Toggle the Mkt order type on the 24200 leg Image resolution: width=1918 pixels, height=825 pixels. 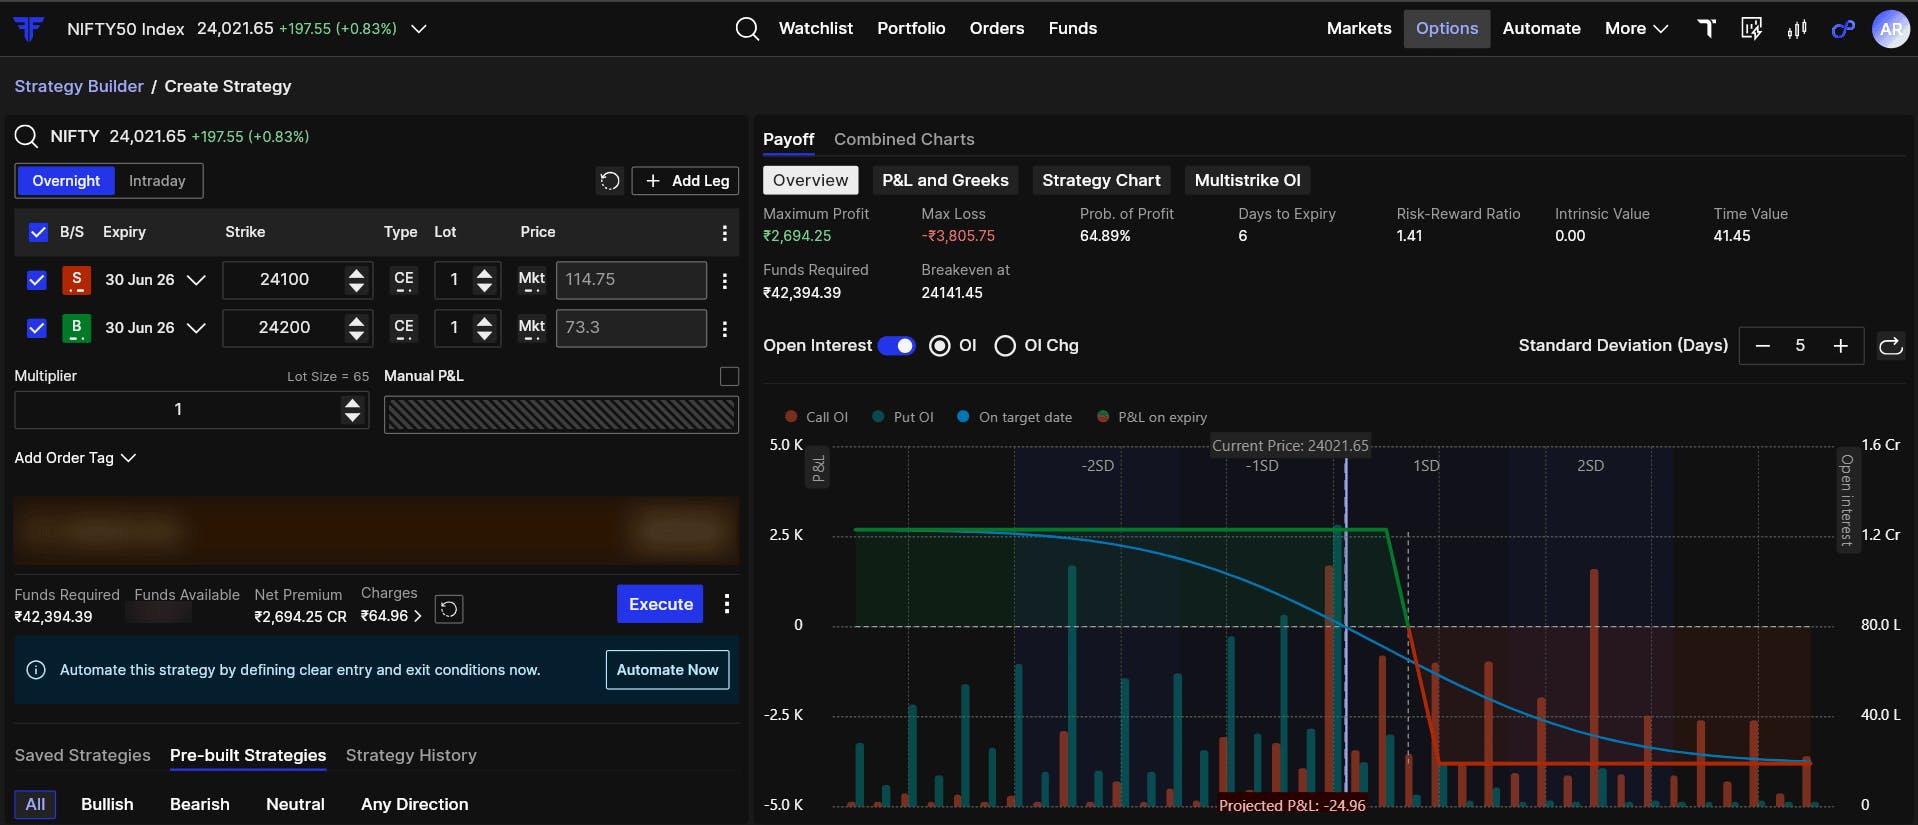(x=532, y=328)
